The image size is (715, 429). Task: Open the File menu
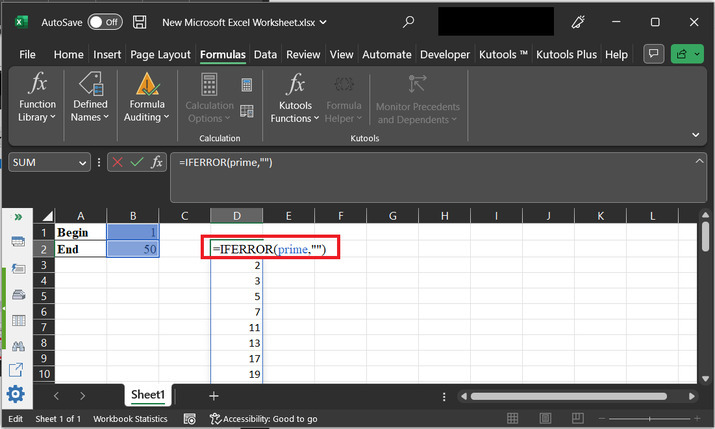click(27, 55)
